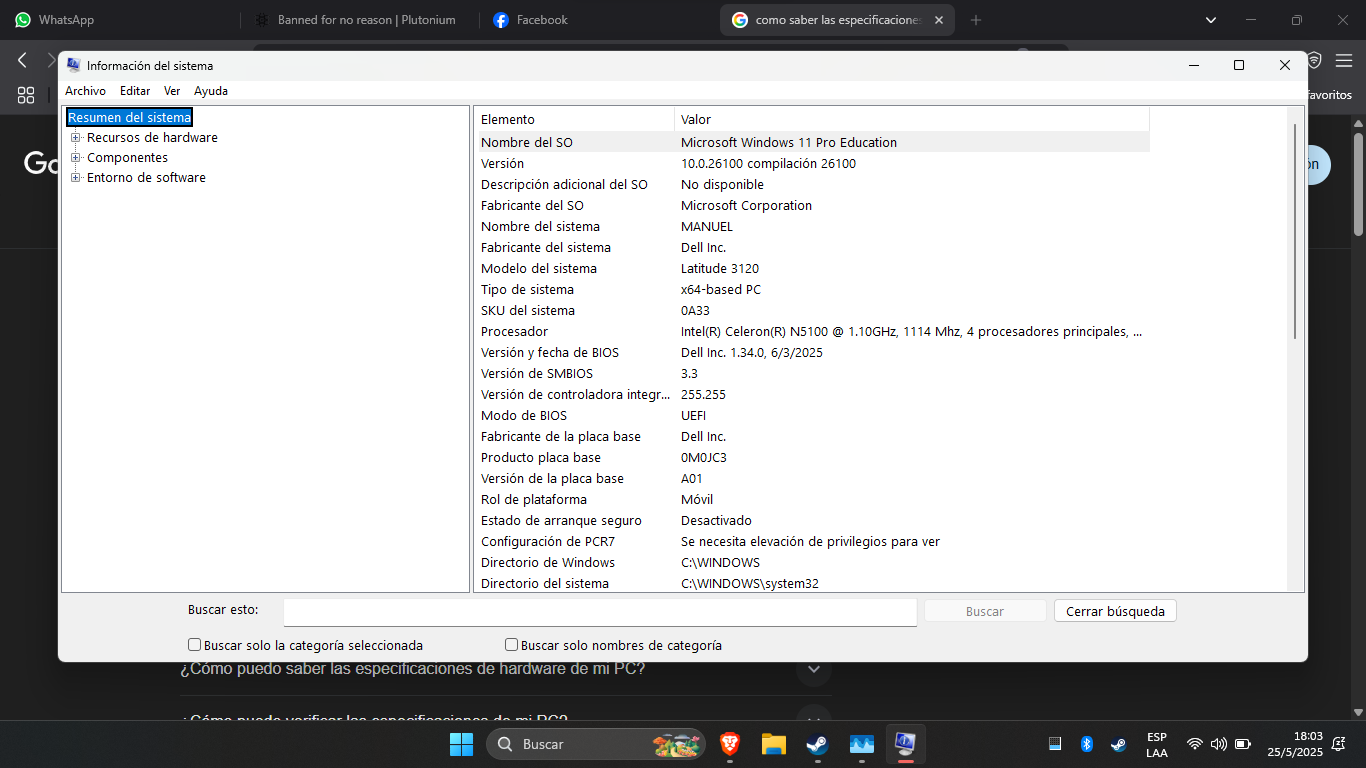Viewport: 1366px width, 768px height.
Task: Open the Editar menu
Action: [135, 91]
